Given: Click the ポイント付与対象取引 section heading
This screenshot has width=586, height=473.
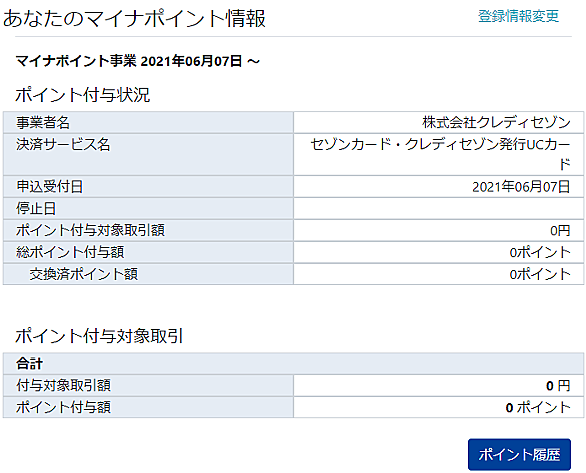Looking at the screenshot, I should point(99,336).
